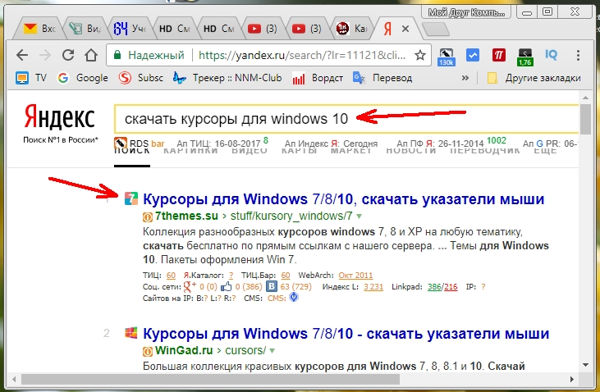
Task: Switch to the first HD См tab
Action: [x=174, y=29]
